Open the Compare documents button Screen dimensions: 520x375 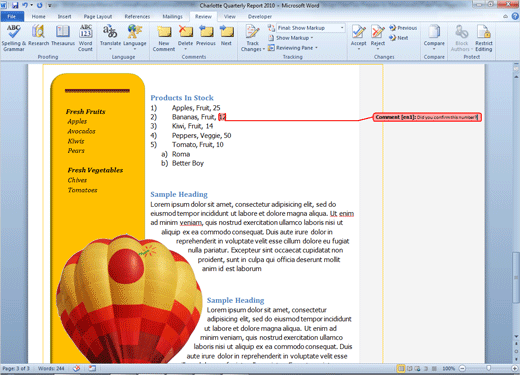coord(434,37)
